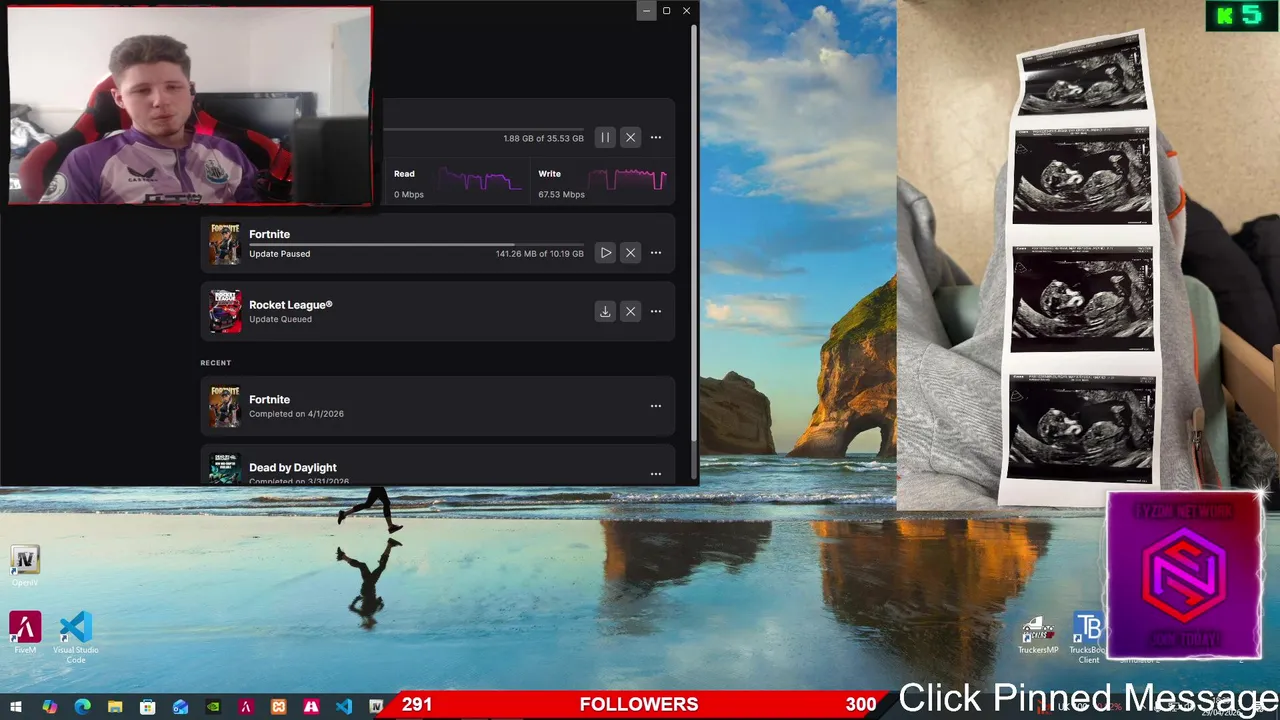1280x720 pixels.
Task: Click the Rocket League cover thumbnail
Action: tap(225, 311)
